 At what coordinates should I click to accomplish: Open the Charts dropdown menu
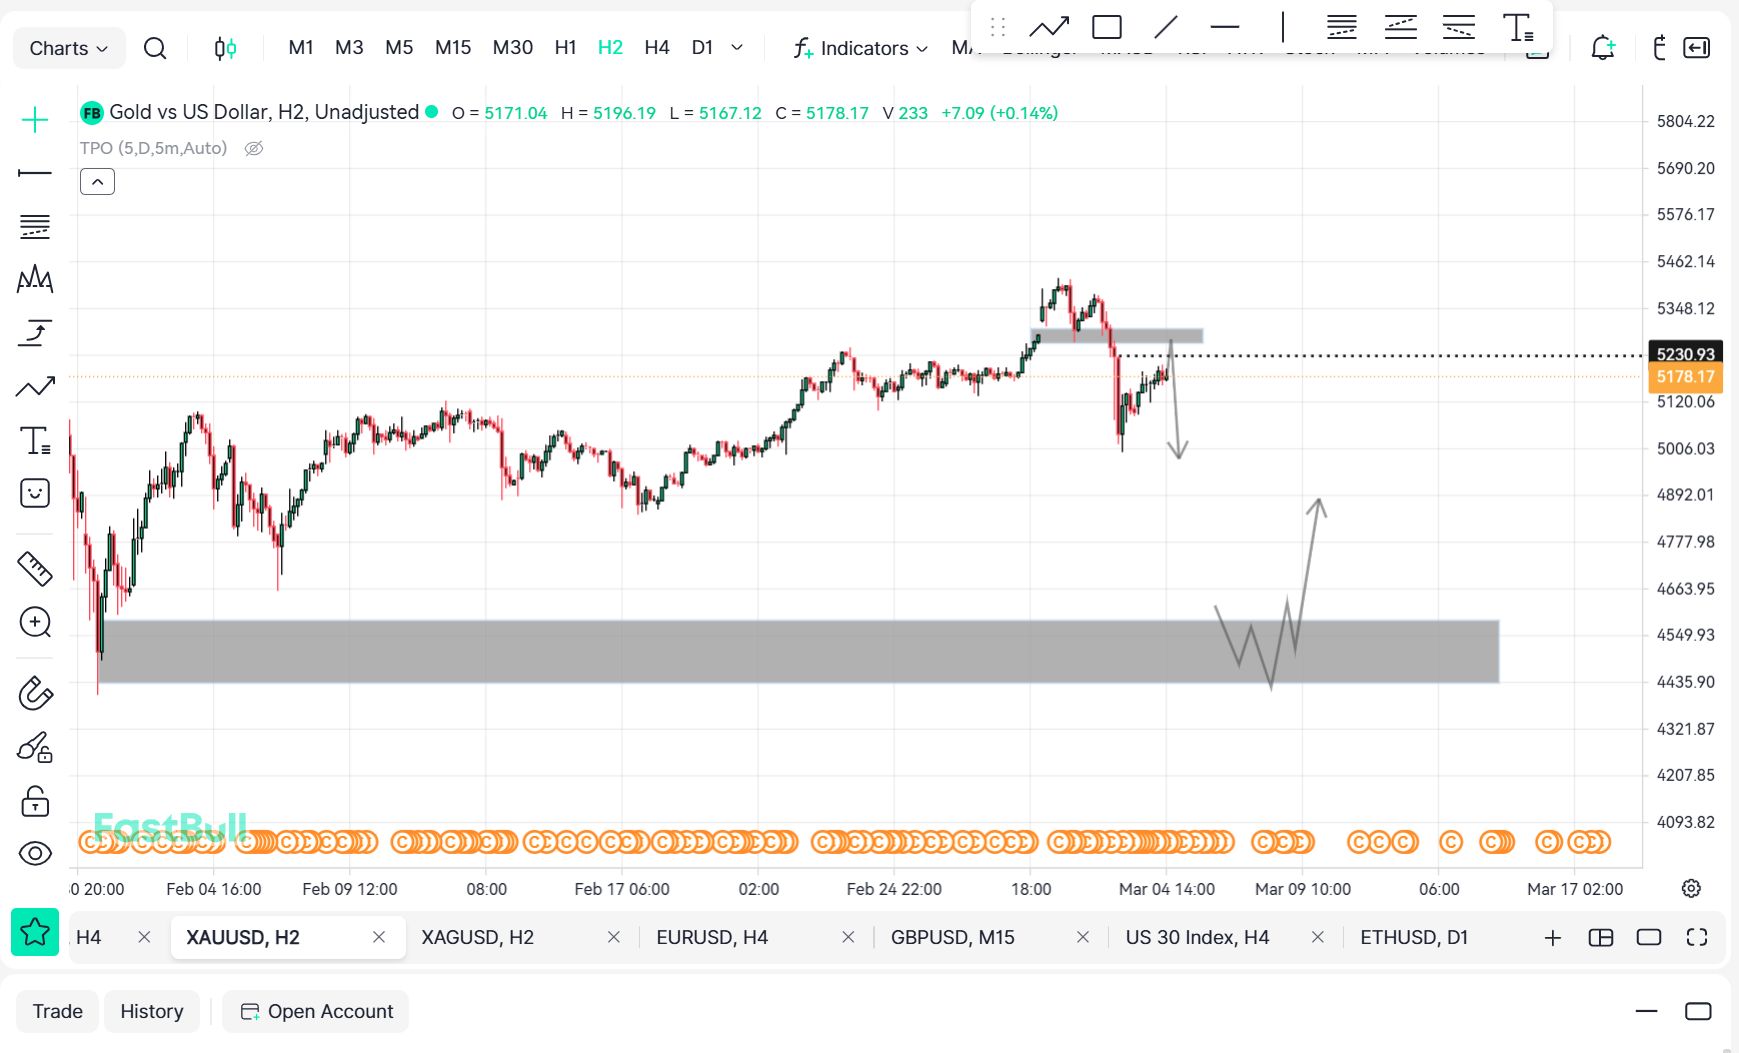click(68, 48)
